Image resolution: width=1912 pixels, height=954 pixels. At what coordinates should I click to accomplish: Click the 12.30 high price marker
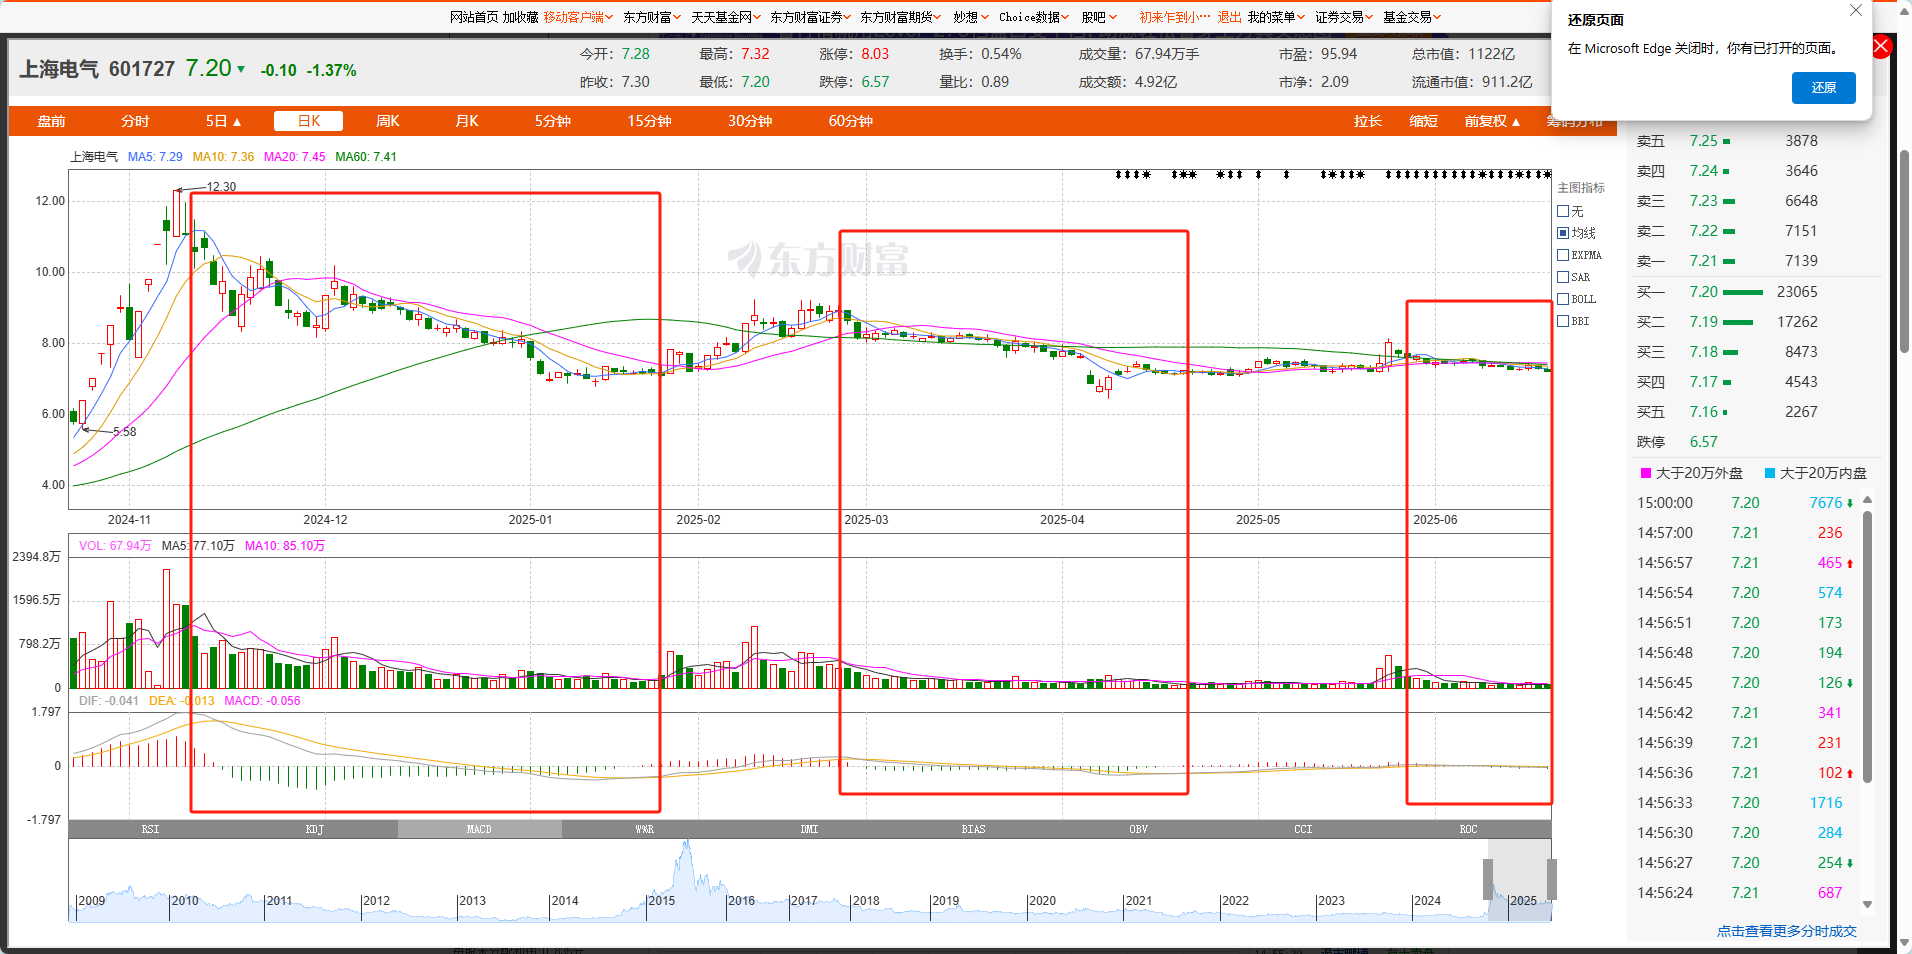click(221, 186)
